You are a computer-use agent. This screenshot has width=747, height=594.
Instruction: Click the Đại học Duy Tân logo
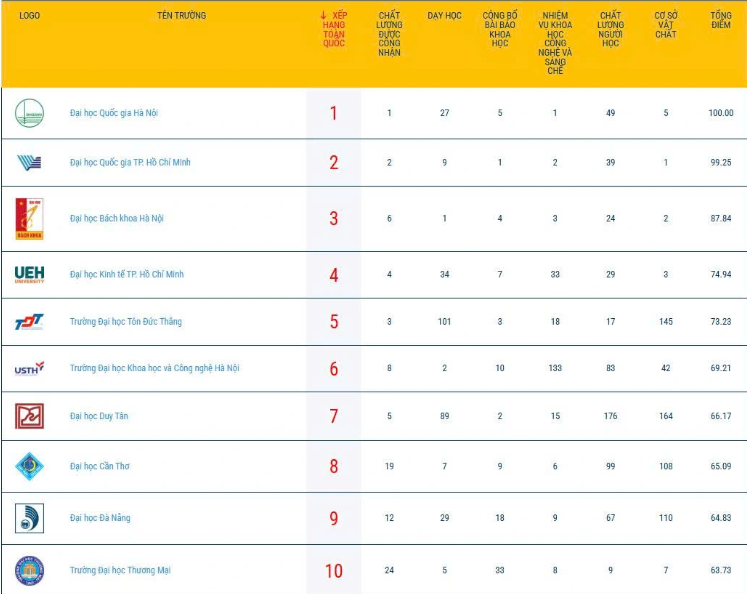30,416
